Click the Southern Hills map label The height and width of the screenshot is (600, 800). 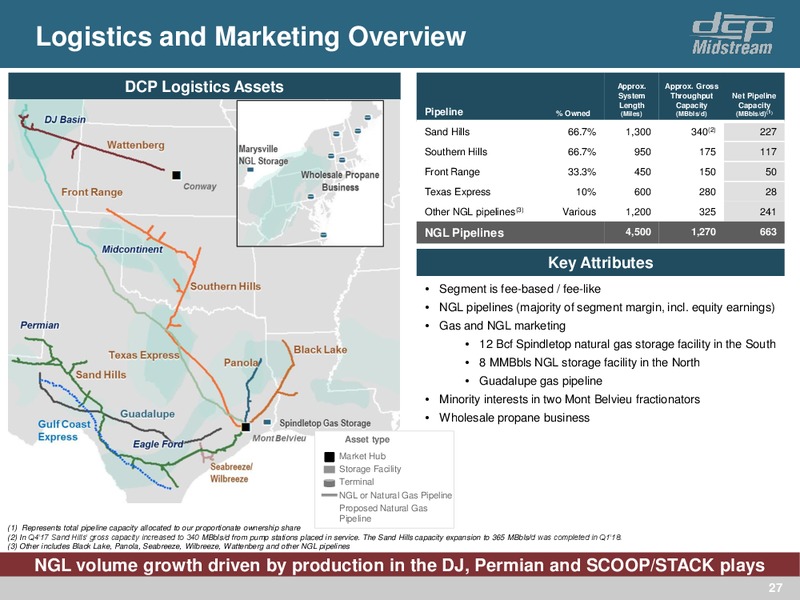coord(226,286)
